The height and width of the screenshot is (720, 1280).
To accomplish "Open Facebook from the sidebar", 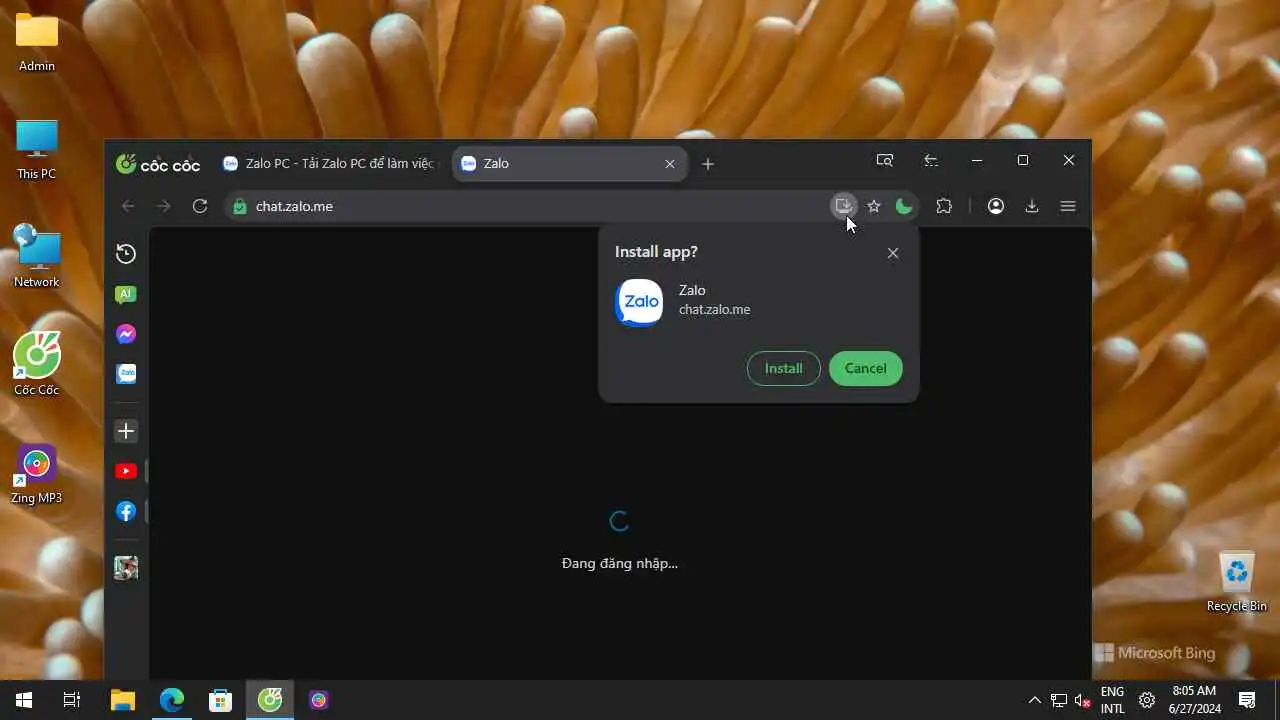I will click(x=126, y=511).
